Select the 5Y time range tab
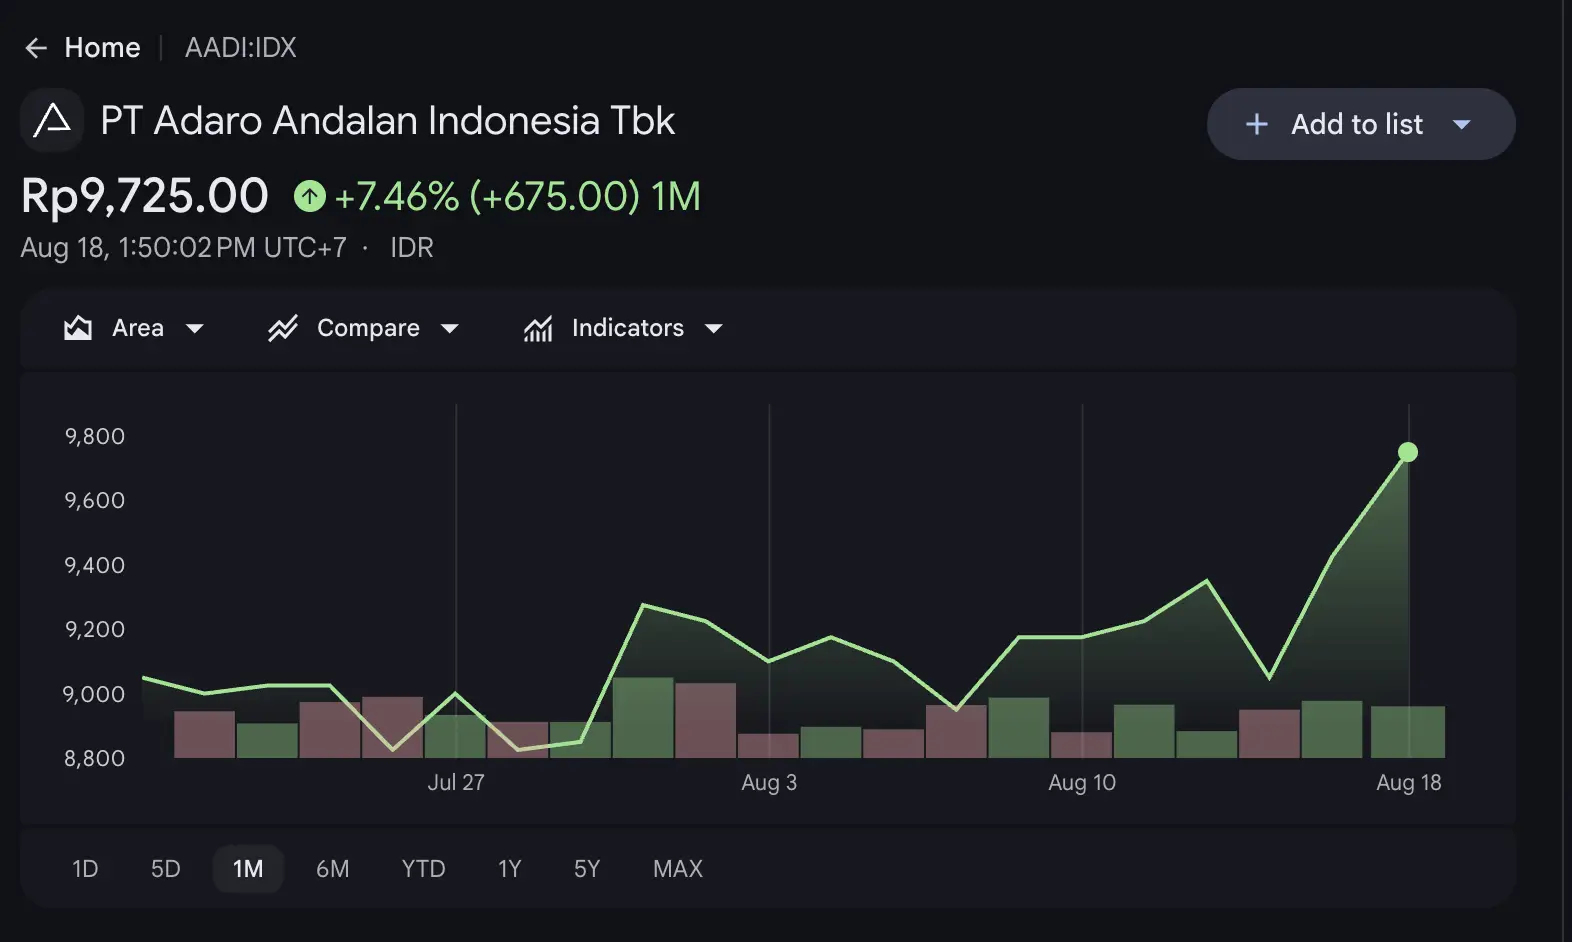The height and width of the screenshot is (942, 1572). [587, 869]
